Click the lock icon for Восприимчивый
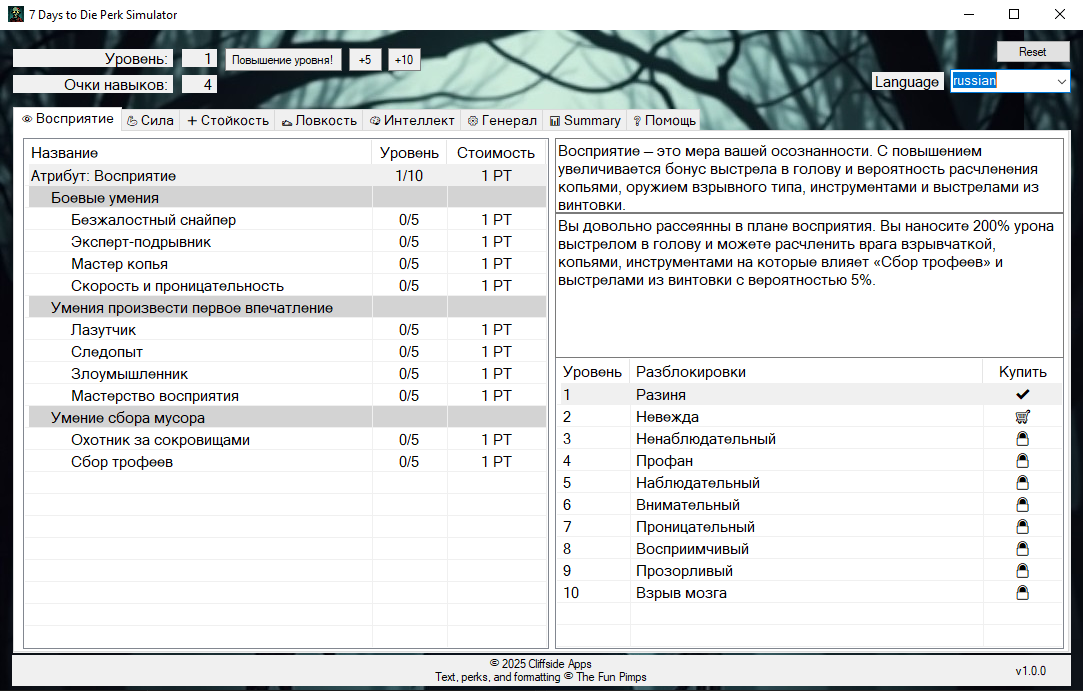The width and height of the screenshot is (1083, 691). 1022,549
